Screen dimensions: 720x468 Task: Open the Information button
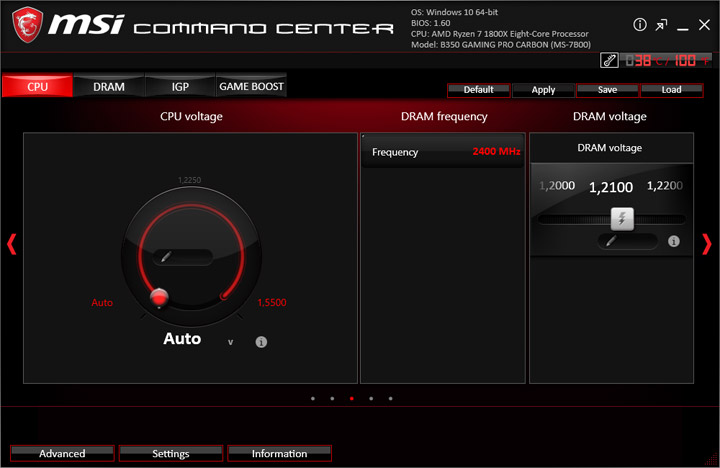pos(279,453)
